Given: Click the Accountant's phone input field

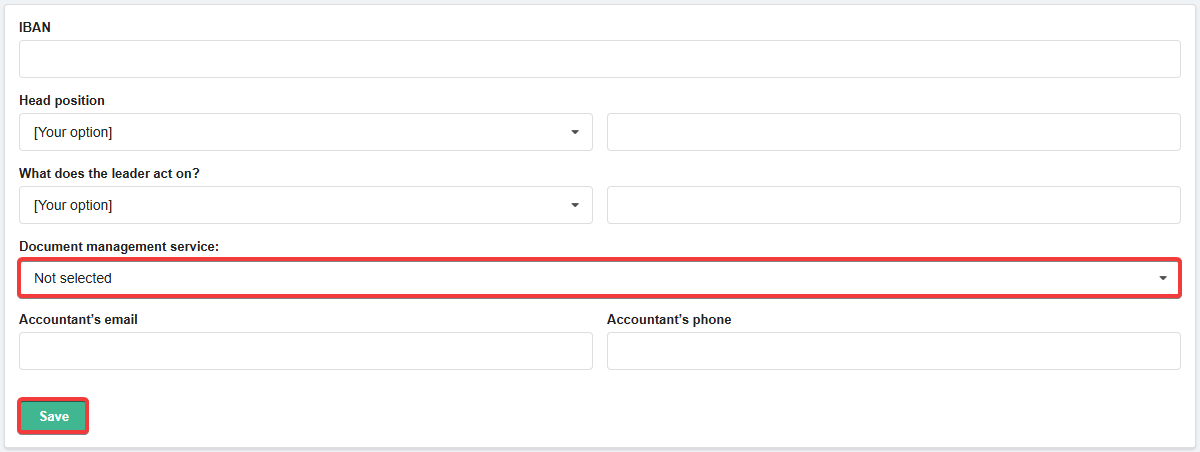Looking at the screenshot, I should tap(893, 351).
